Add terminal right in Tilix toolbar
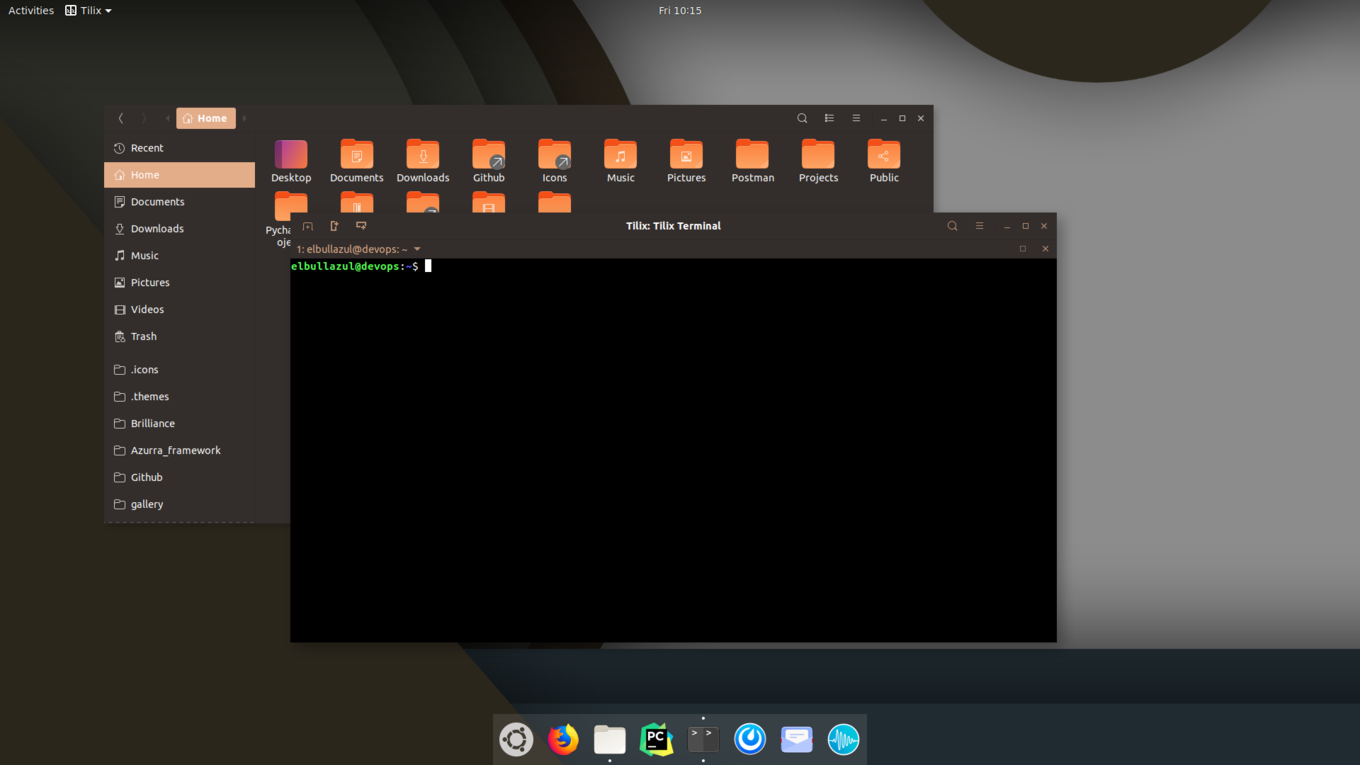This screenshot has height=765, width=1360. pyautogui.click(x=334, y=226)
